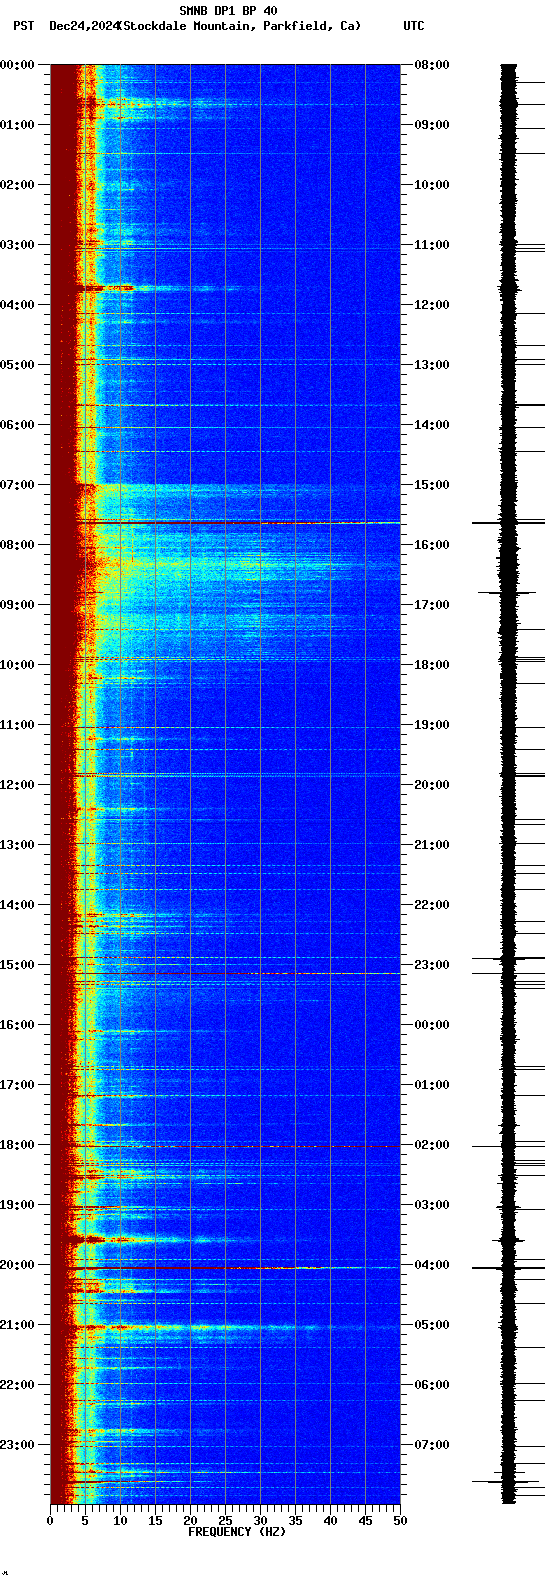Click the 20 Hz frequency tick label
Viewport: 552px width, 1584px height.
[190, 1521]
